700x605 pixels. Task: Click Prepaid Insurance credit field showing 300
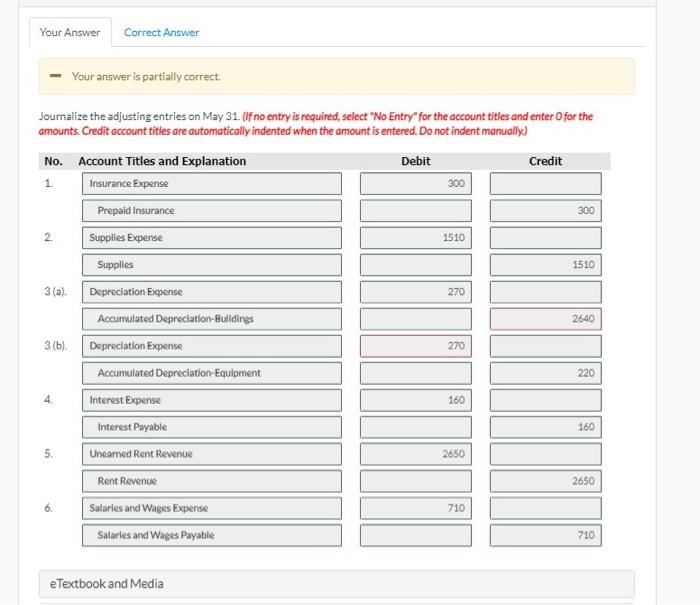[x=546, y=211]
